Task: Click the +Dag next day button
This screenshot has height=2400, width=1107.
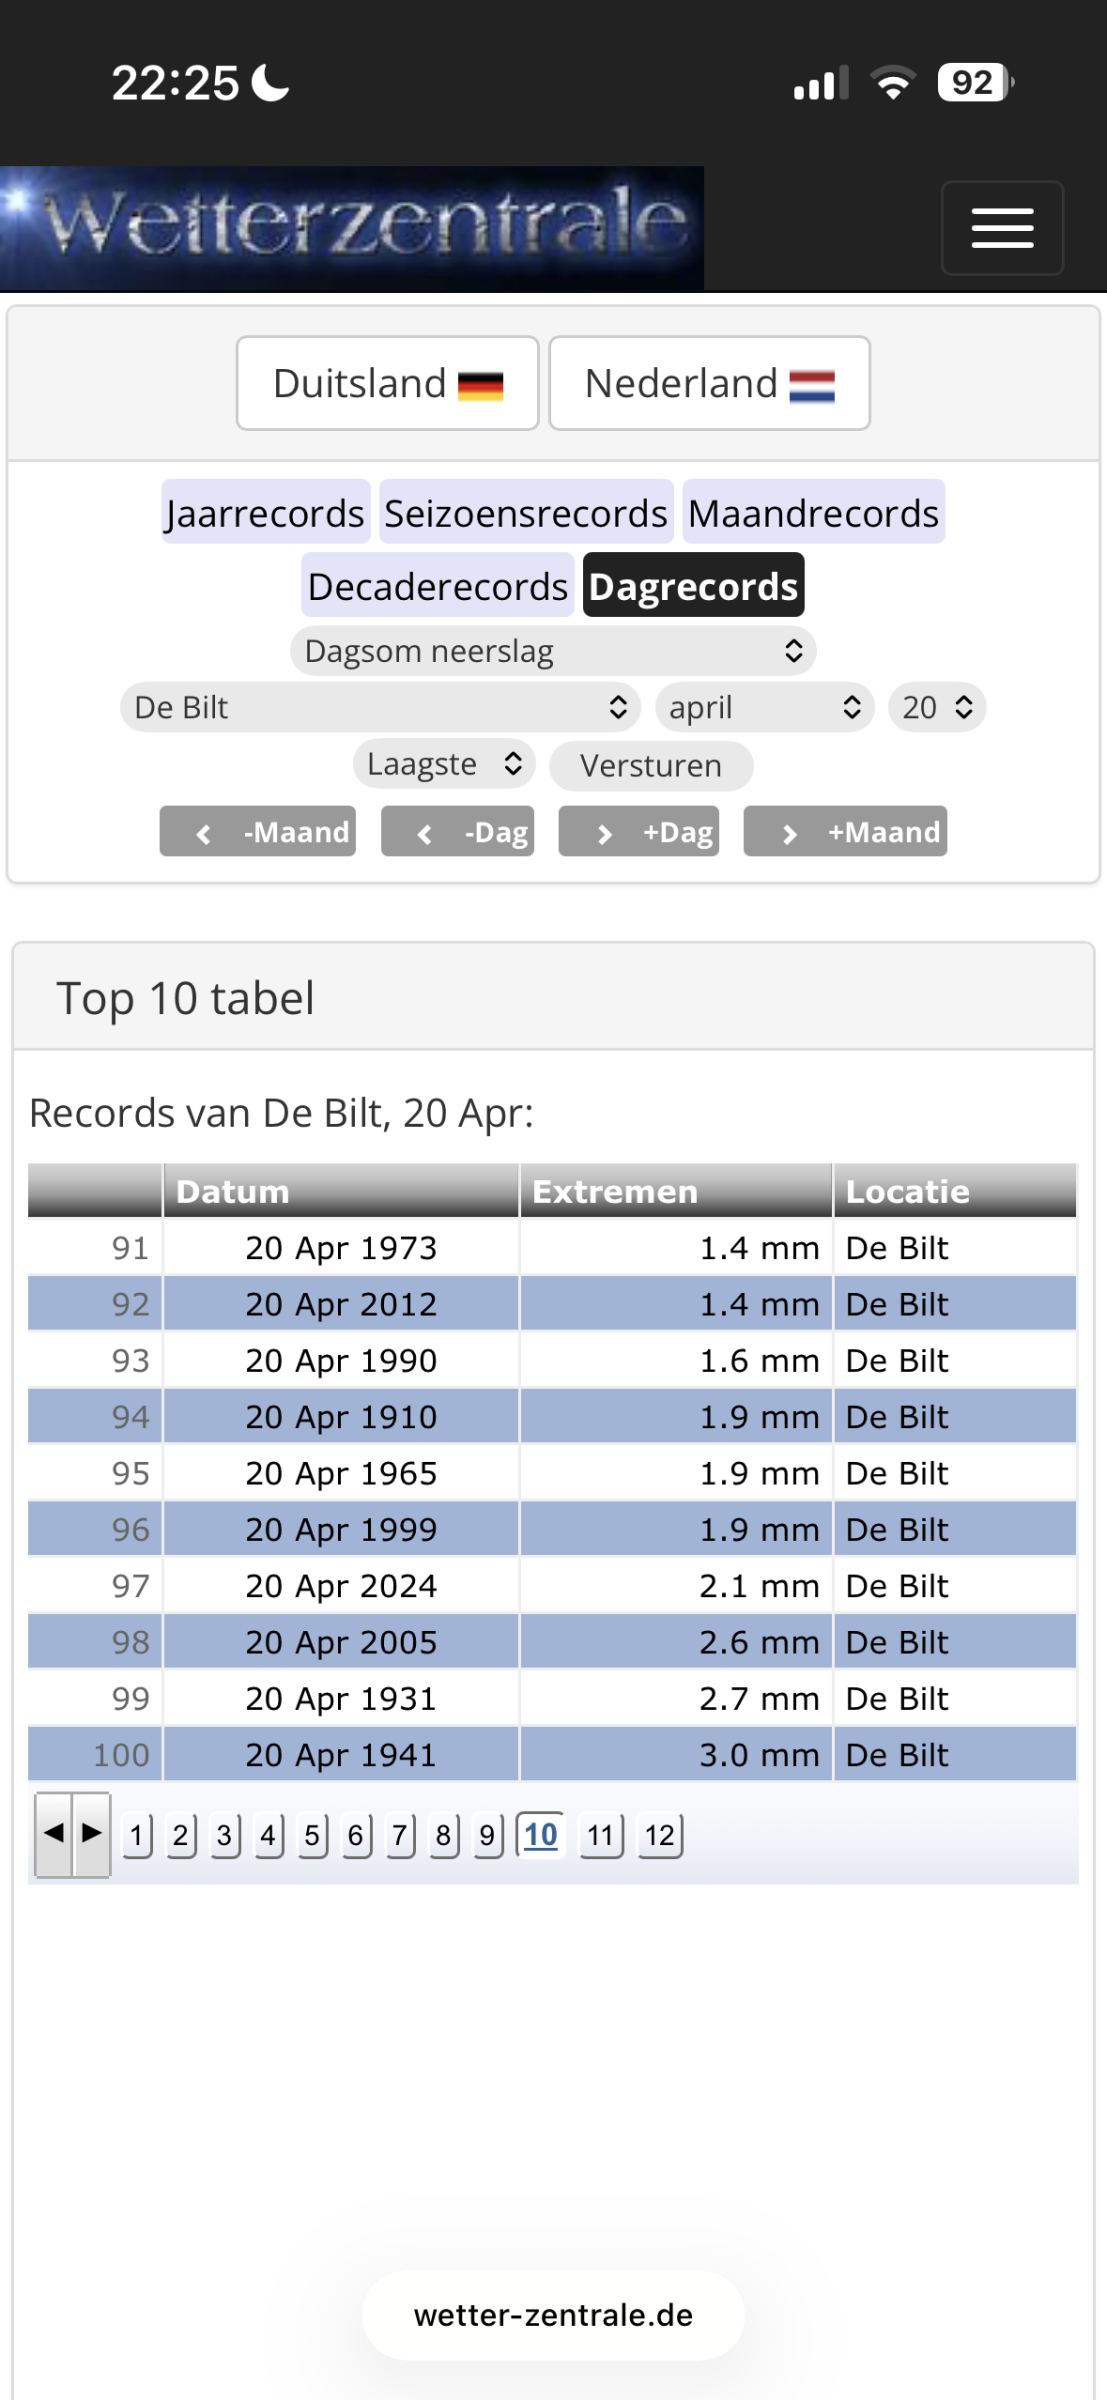Action: click(639, 832)
